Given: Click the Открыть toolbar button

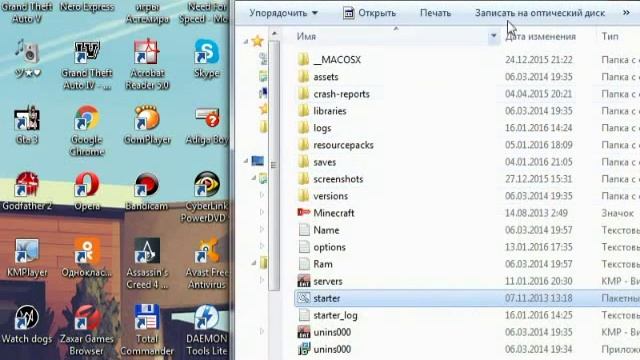Looking at the screenshot, I should click(x=370, y=13).
